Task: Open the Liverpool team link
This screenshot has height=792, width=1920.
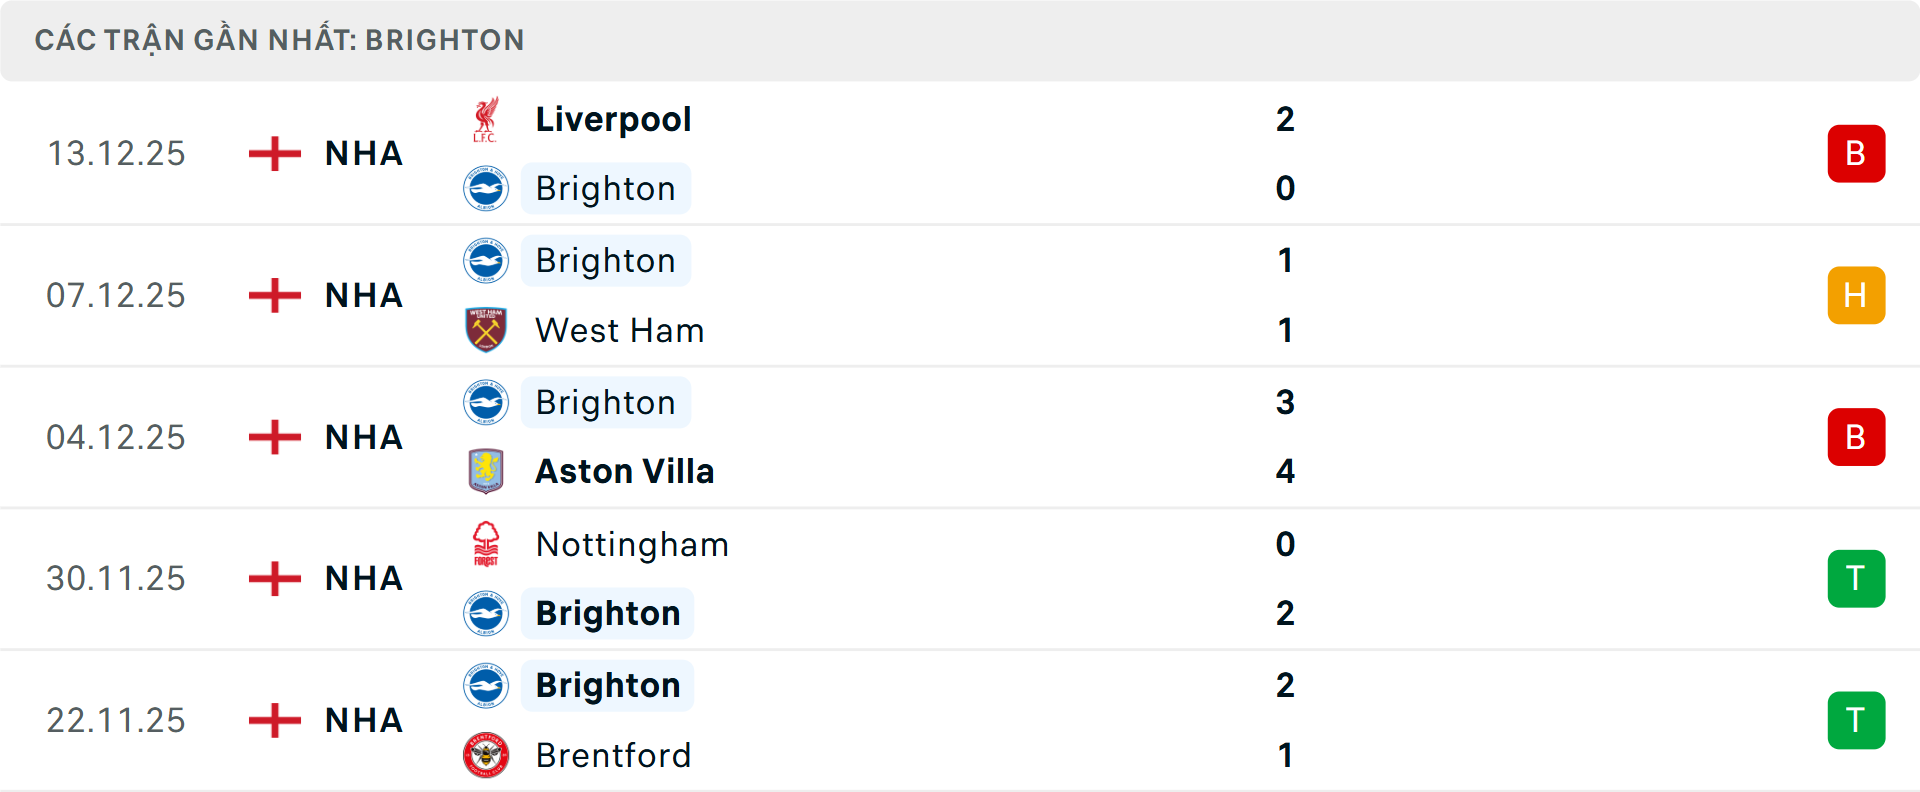Action: pyautogui.click(x=613, y=120)
